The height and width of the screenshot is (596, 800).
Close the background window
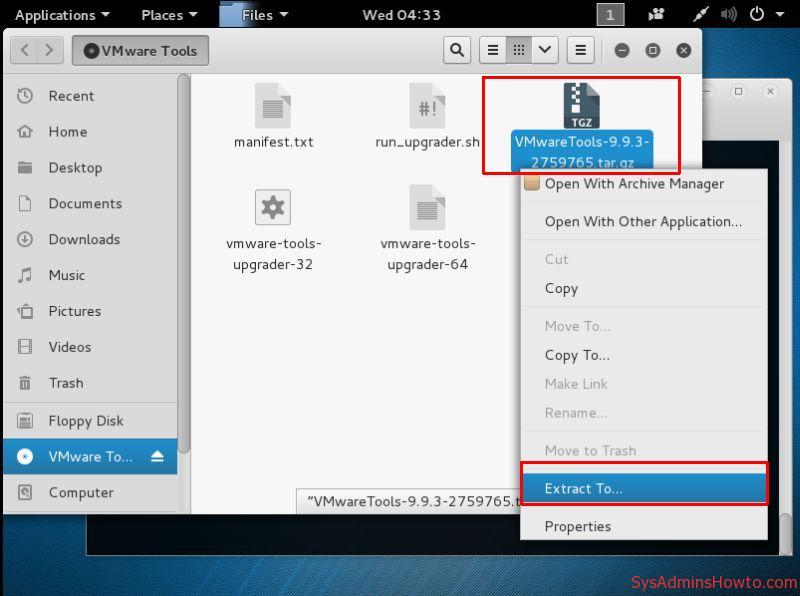coord(770,91)
